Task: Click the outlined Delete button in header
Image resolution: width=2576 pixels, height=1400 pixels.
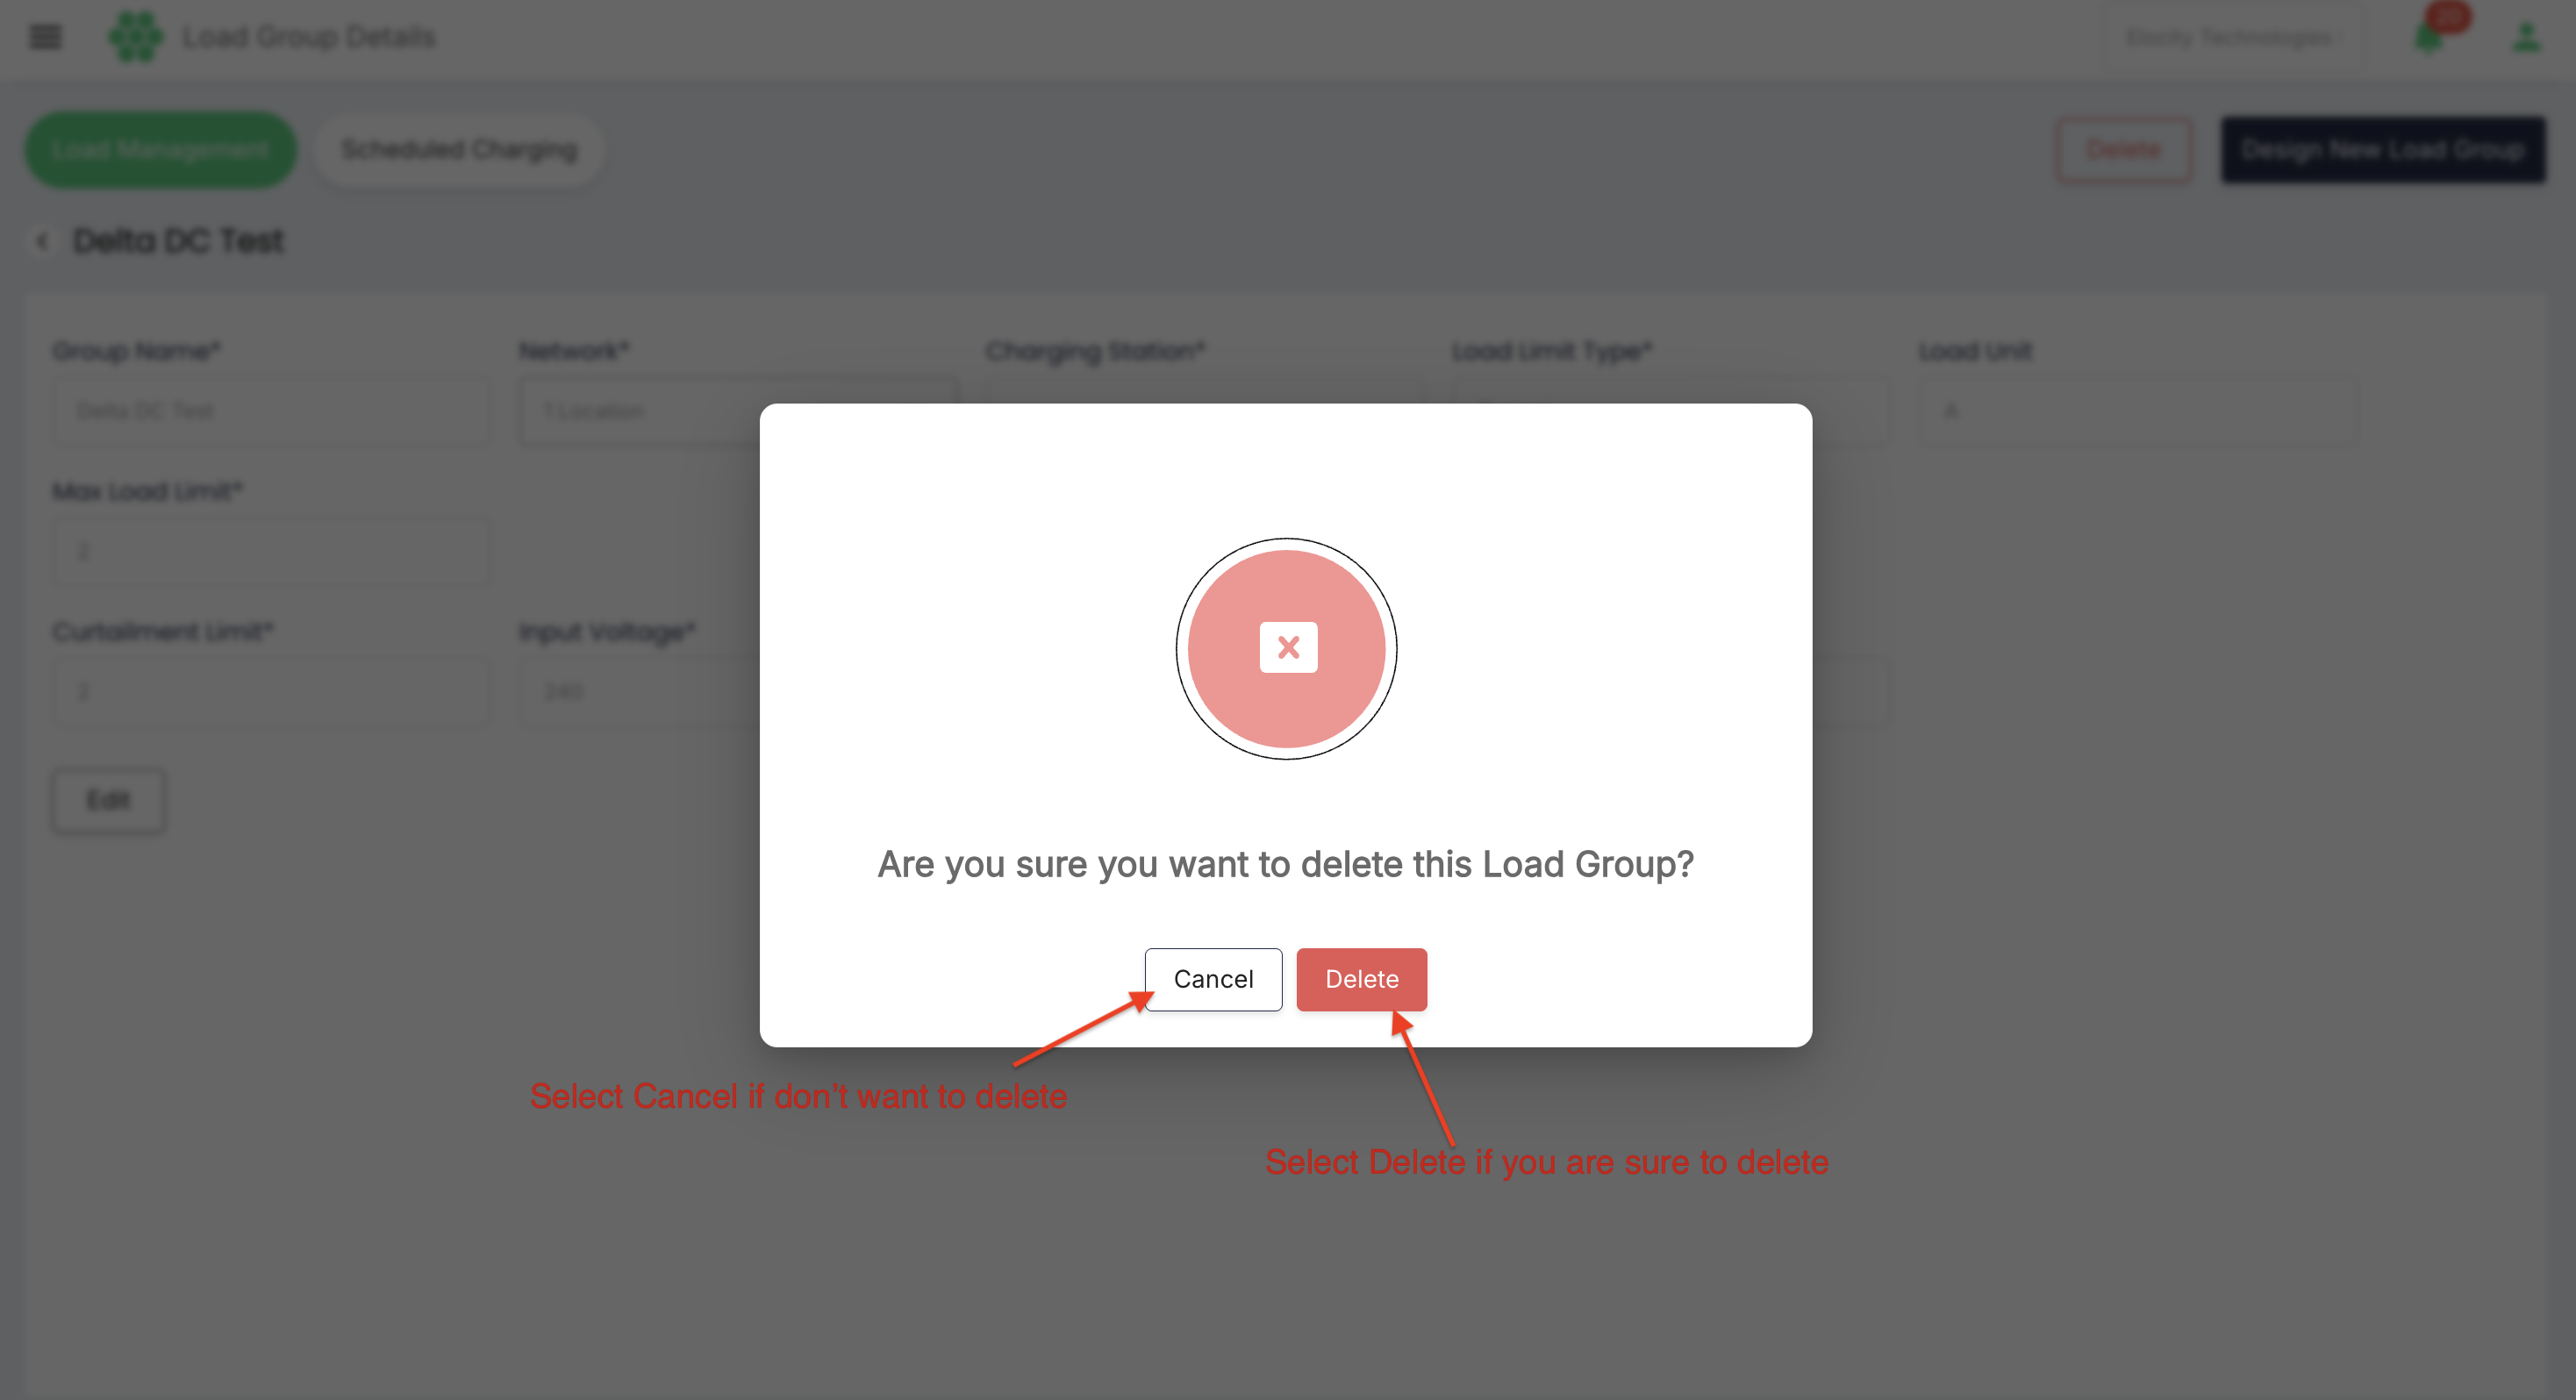Action: pyautogui.click(x=2124, y=149)
